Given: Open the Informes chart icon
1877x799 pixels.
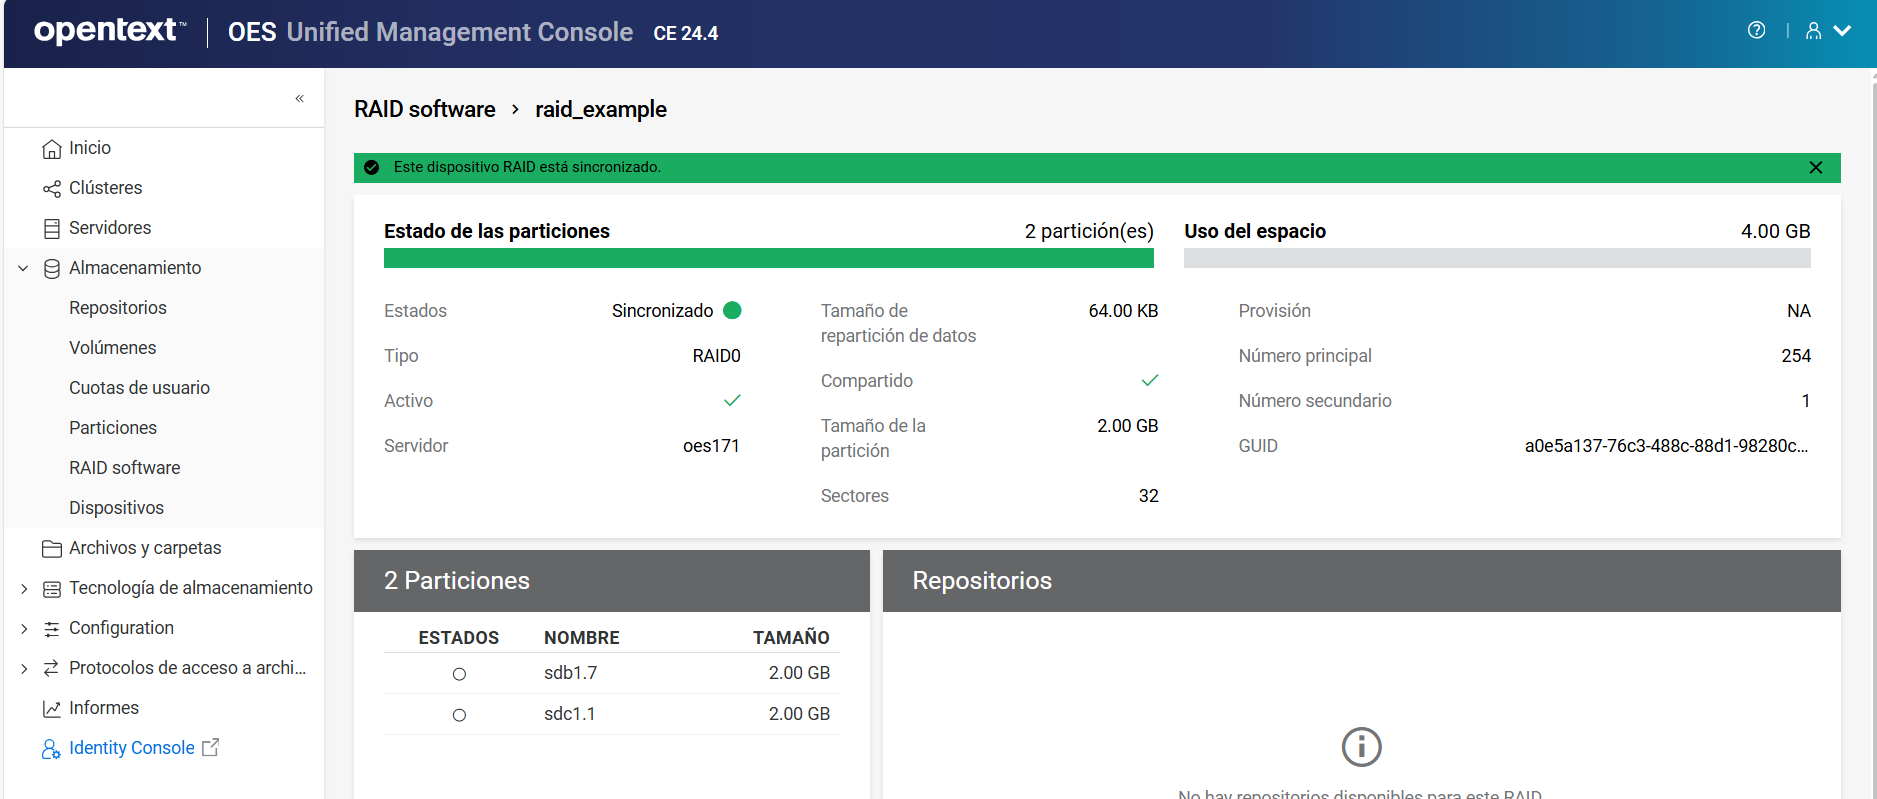Looking at the screenshot, I should click(52, 709).
